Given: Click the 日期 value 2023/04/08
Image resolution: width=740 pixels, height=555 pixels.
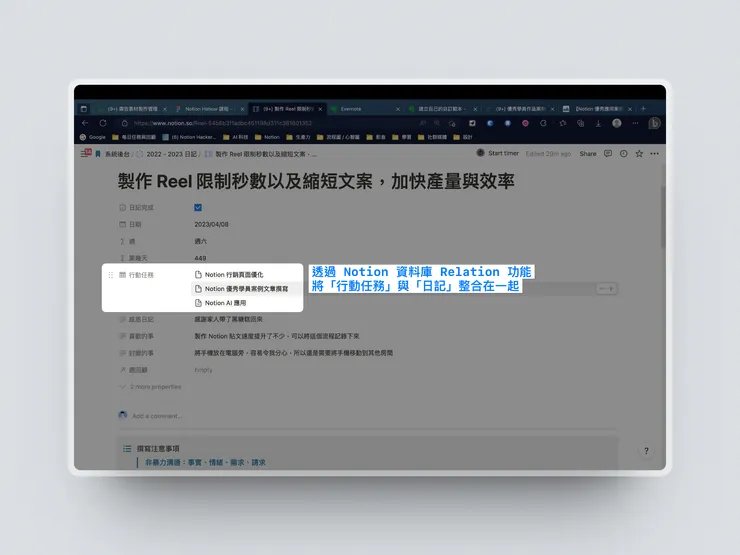Looking at the screenshot, I should tap(211, 224).
